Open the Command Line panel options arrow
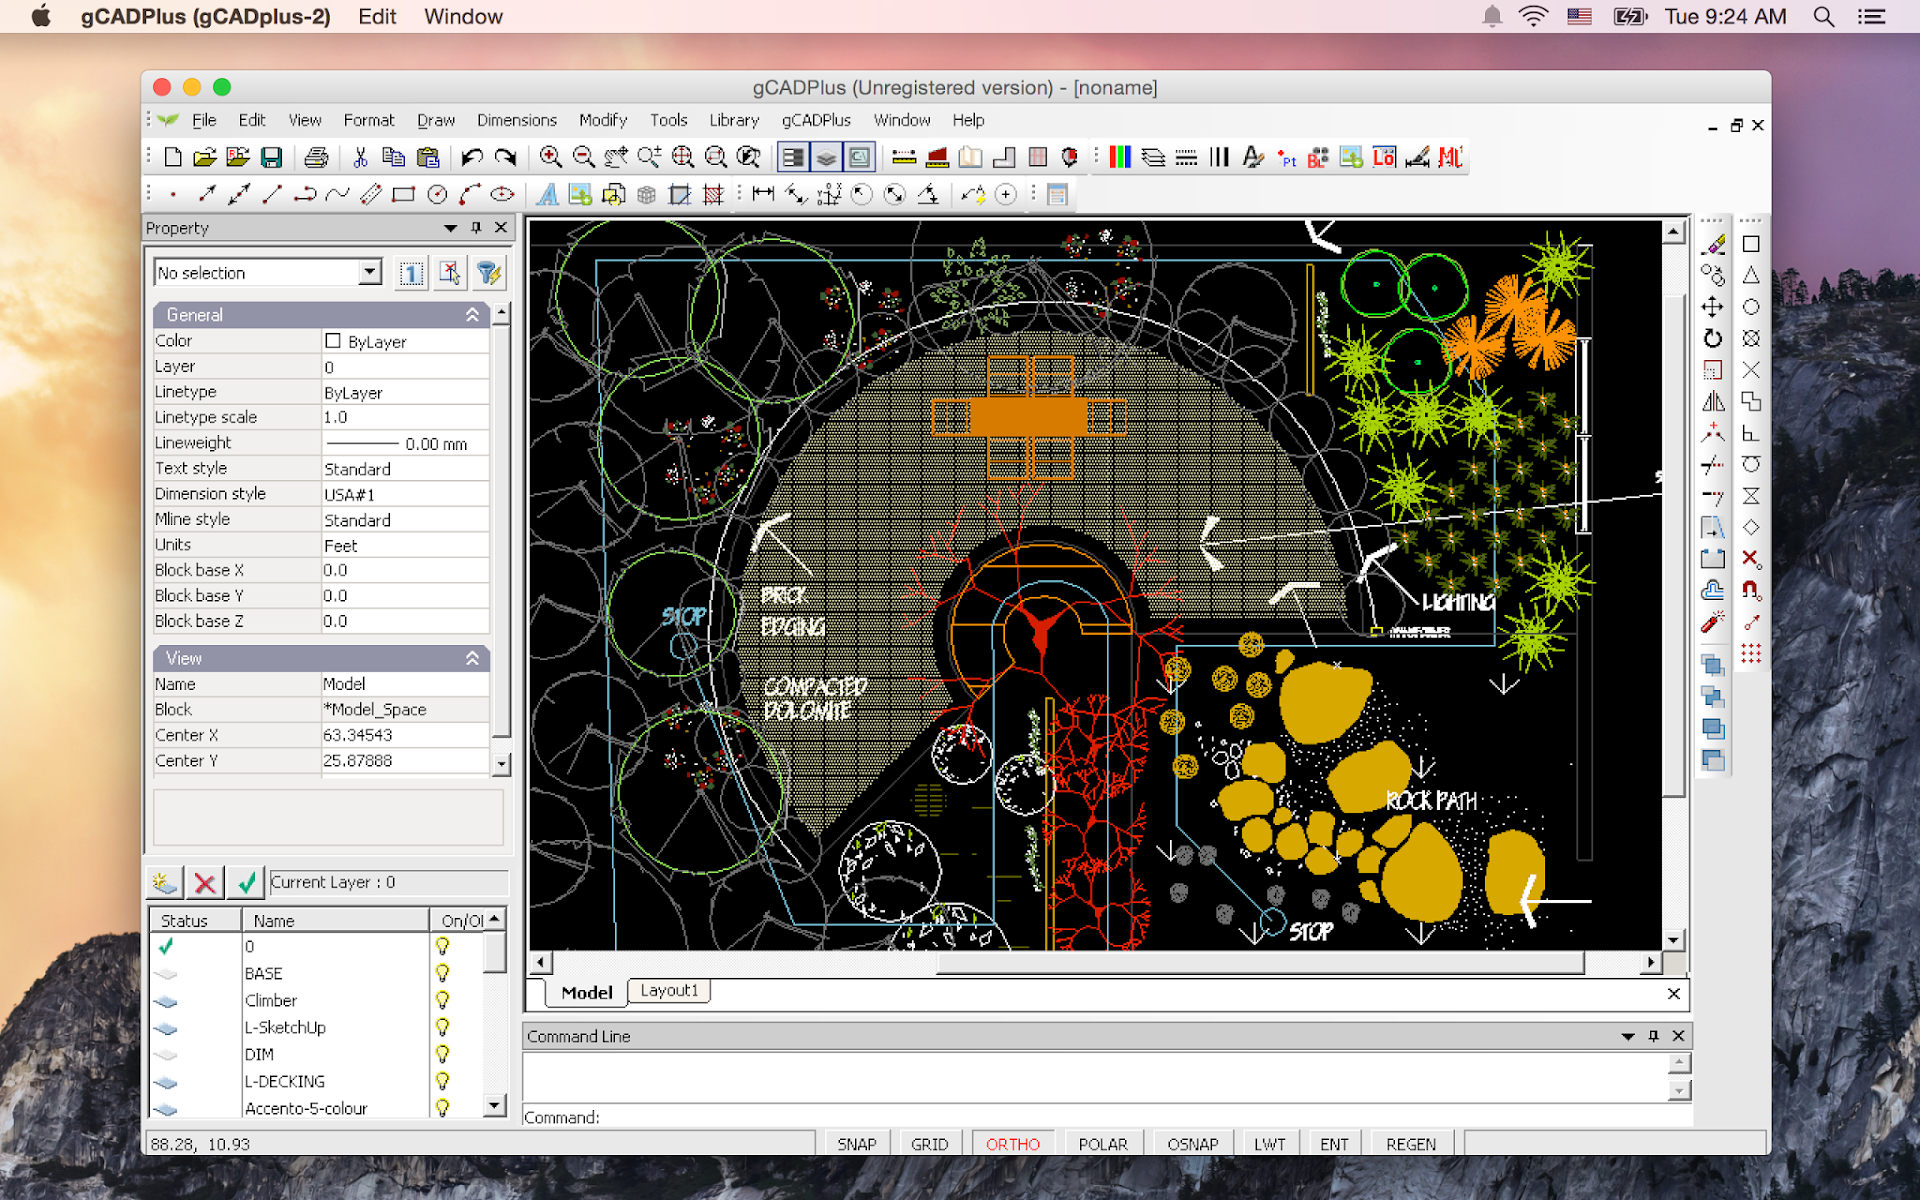1920x1200 pixels. click(x=1628, y=1037)
